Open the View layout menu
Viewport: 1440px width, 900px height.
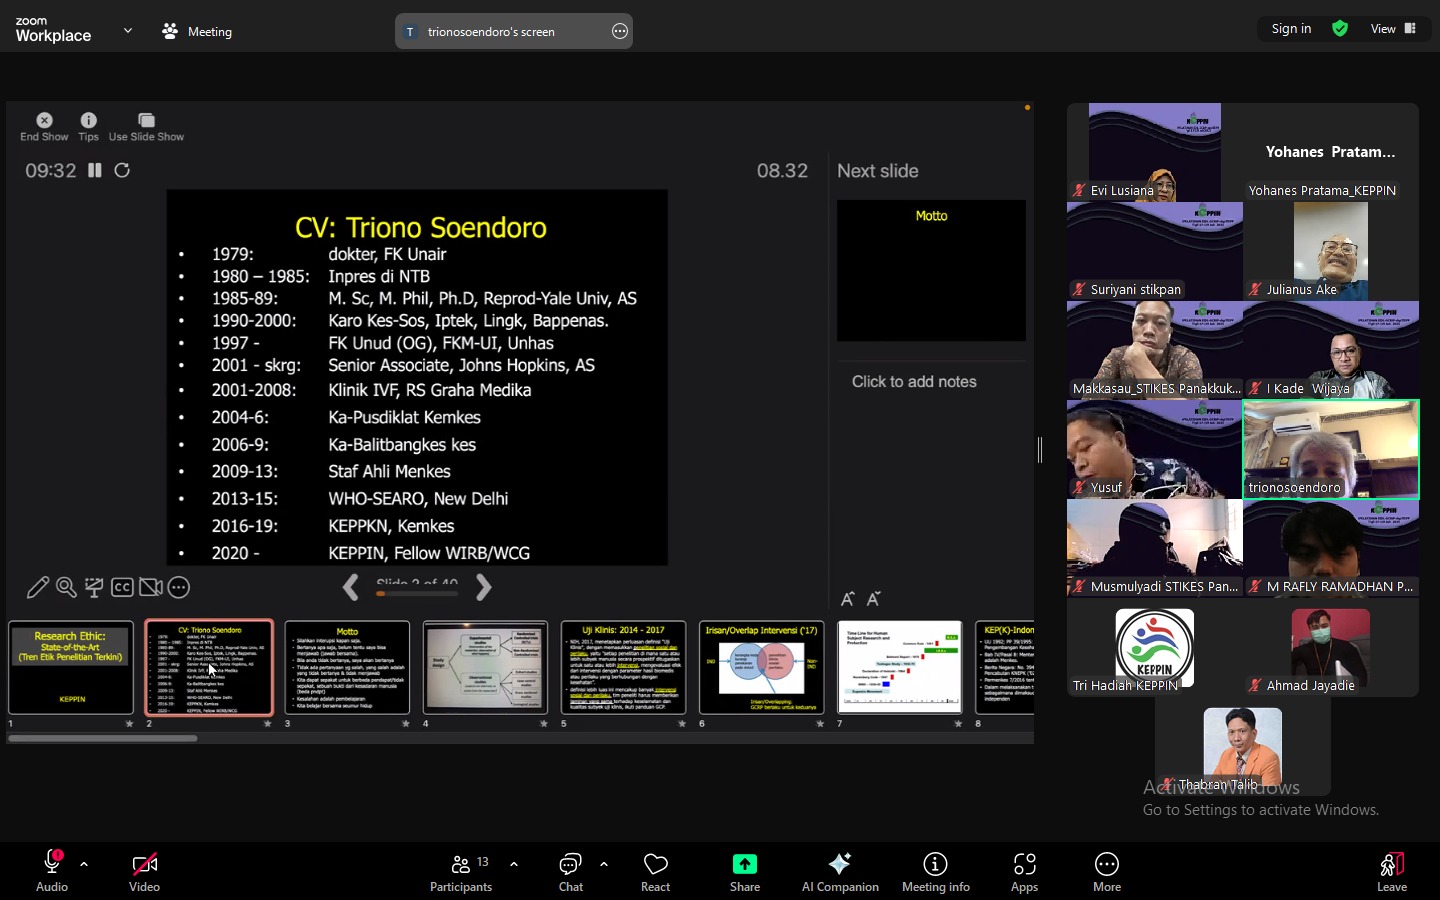tap(1393, 29)
